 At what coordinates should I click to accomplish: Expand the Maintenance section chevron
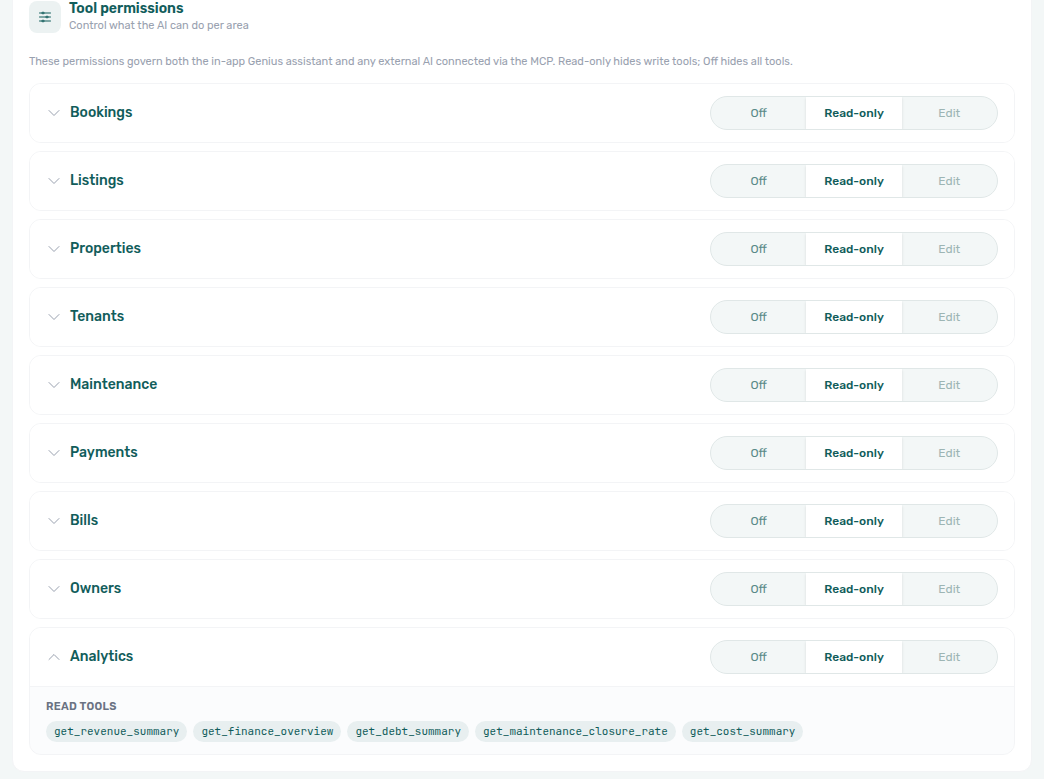point(54,385)
